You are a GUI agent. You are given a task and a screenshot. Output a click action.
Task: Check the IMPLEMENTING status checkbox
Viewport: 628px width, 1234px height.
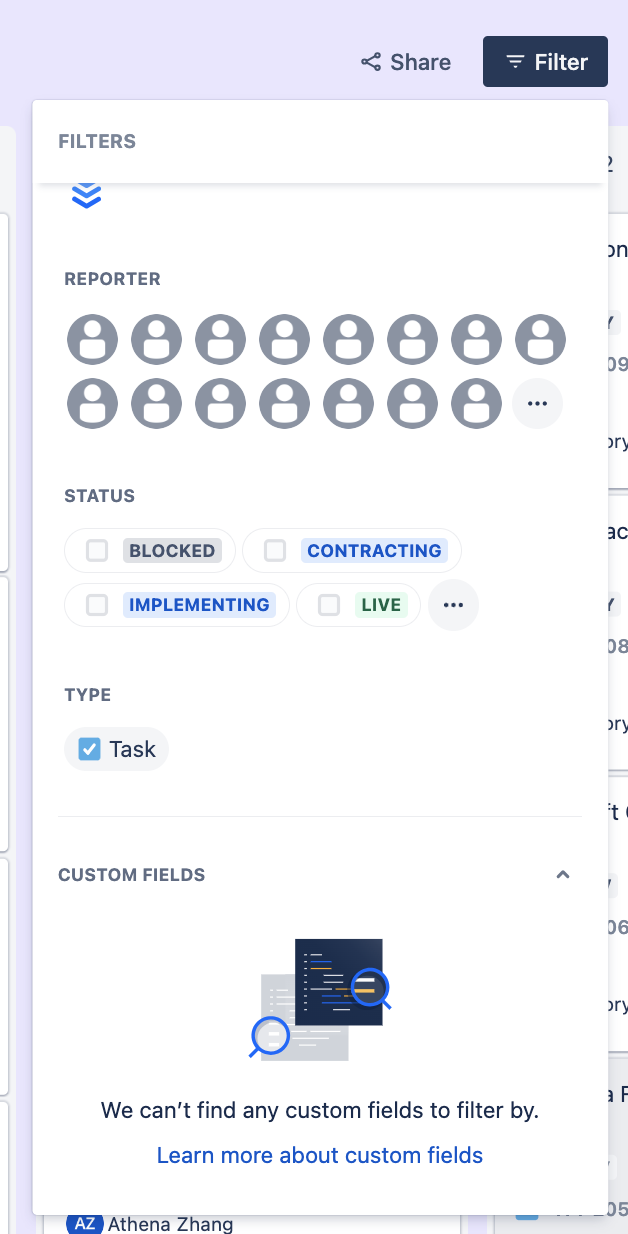[x=97, y=604]
